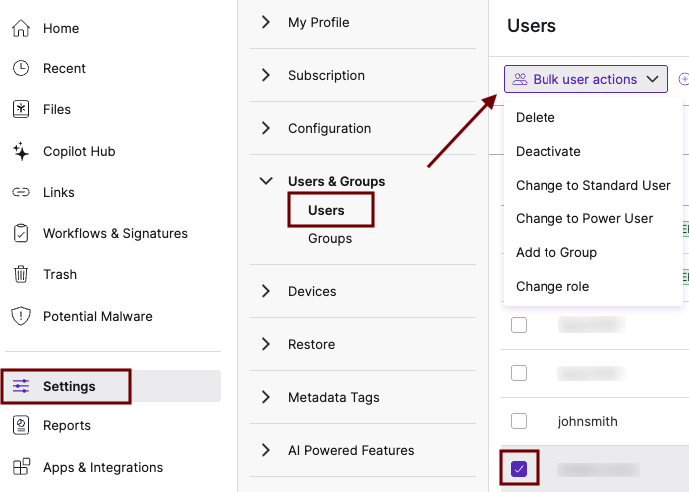Click the Workflows & Signatures clipboard icon
The height and width of the screenshot is (492, 689).
(x=21, y=233)
